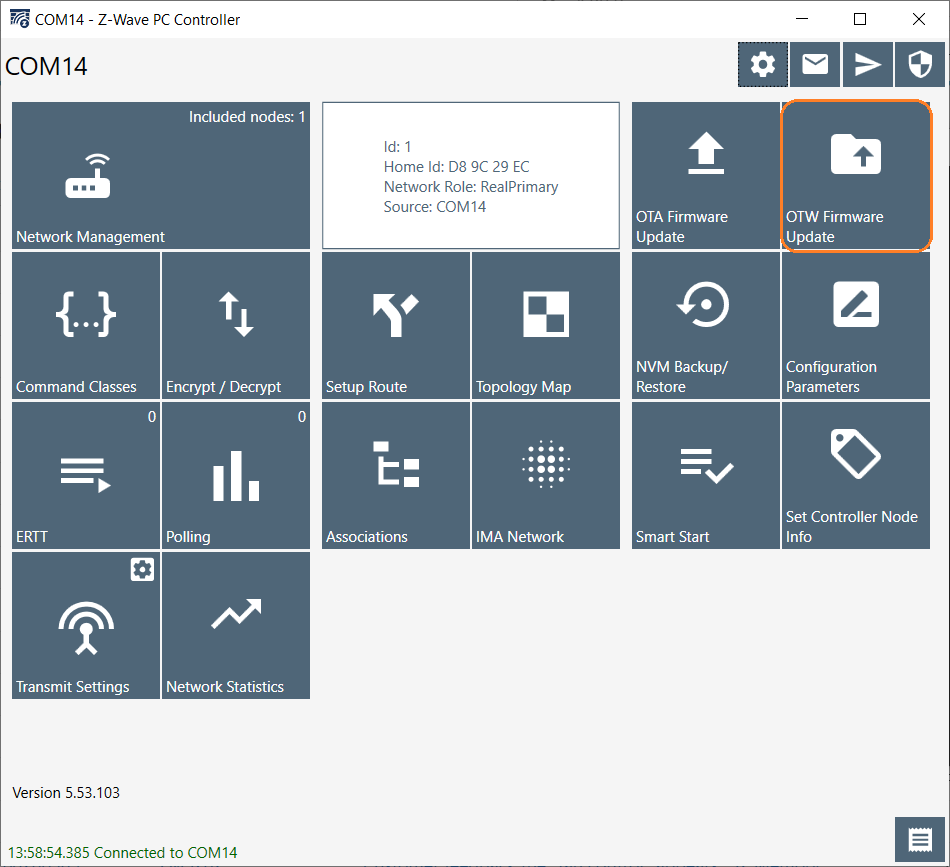Open the Network Management tile
The width and height of the screenshot is (950, 867).
160,176
